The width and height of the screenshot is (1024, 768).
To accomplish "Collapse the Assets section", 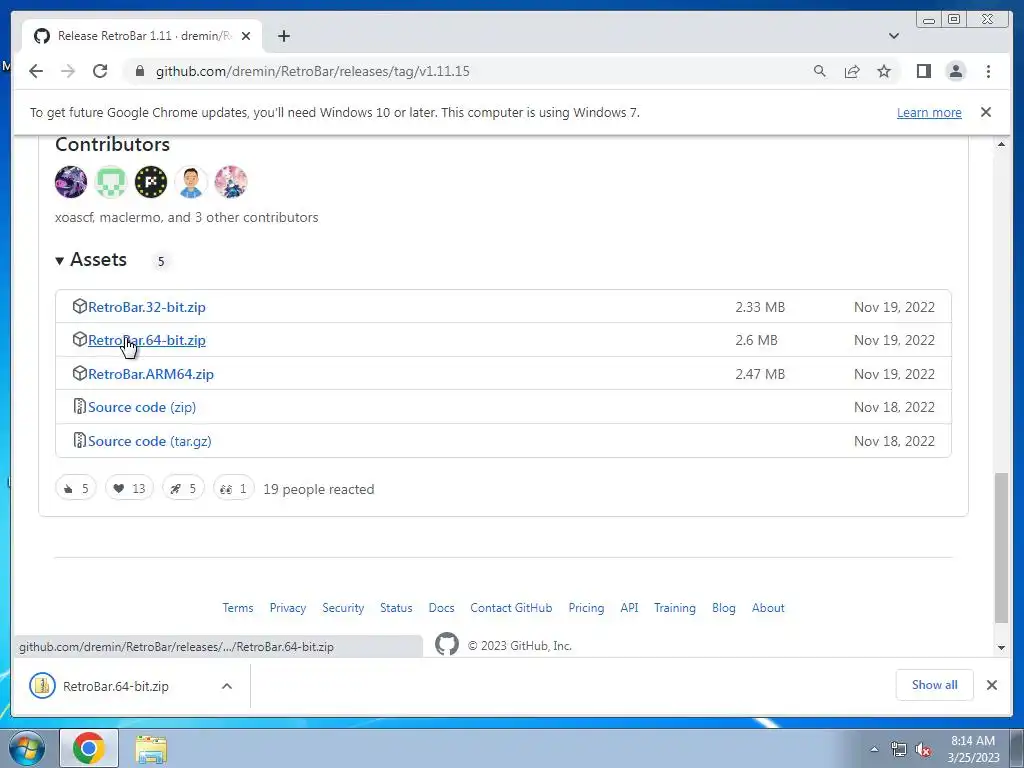I will (x=91, y=260).
